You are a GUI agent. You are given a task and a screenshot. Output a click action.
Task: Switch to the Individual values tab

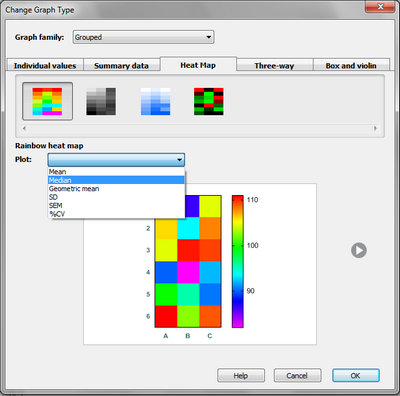45,66
